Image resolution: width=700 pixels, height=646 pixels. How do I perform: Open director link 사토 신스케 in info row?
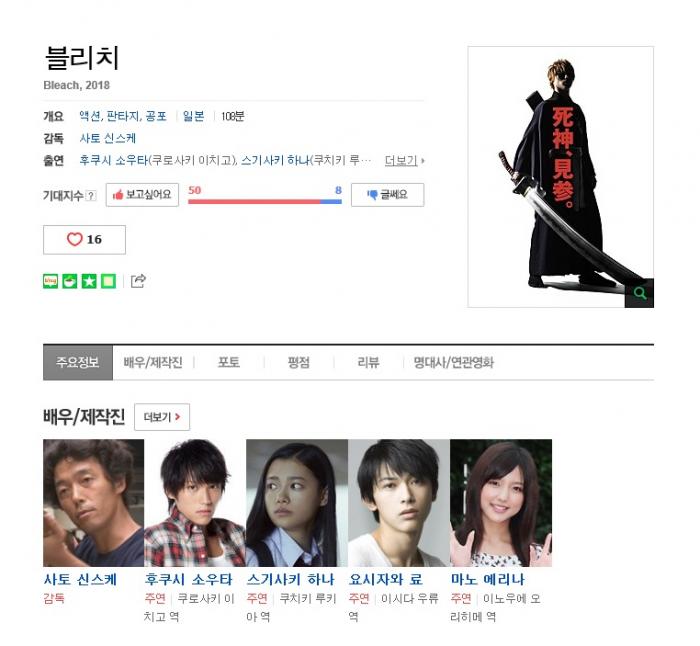(108, 138)
